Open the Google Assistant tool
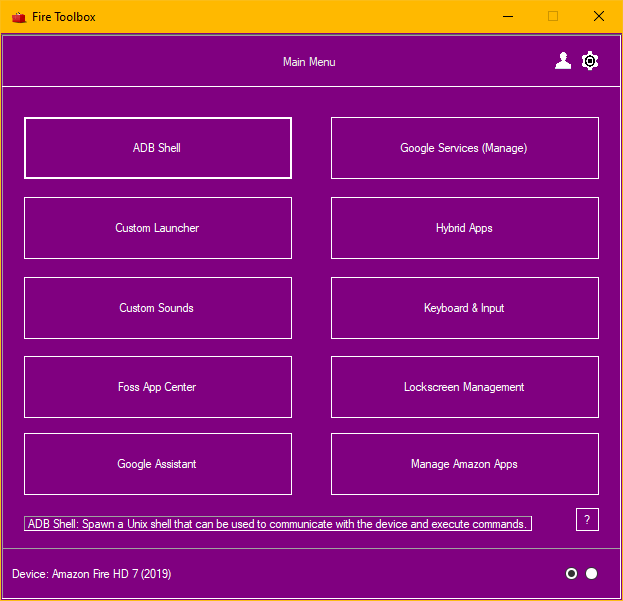The width and height of the screenshot is (623, 601). [158, 464]
